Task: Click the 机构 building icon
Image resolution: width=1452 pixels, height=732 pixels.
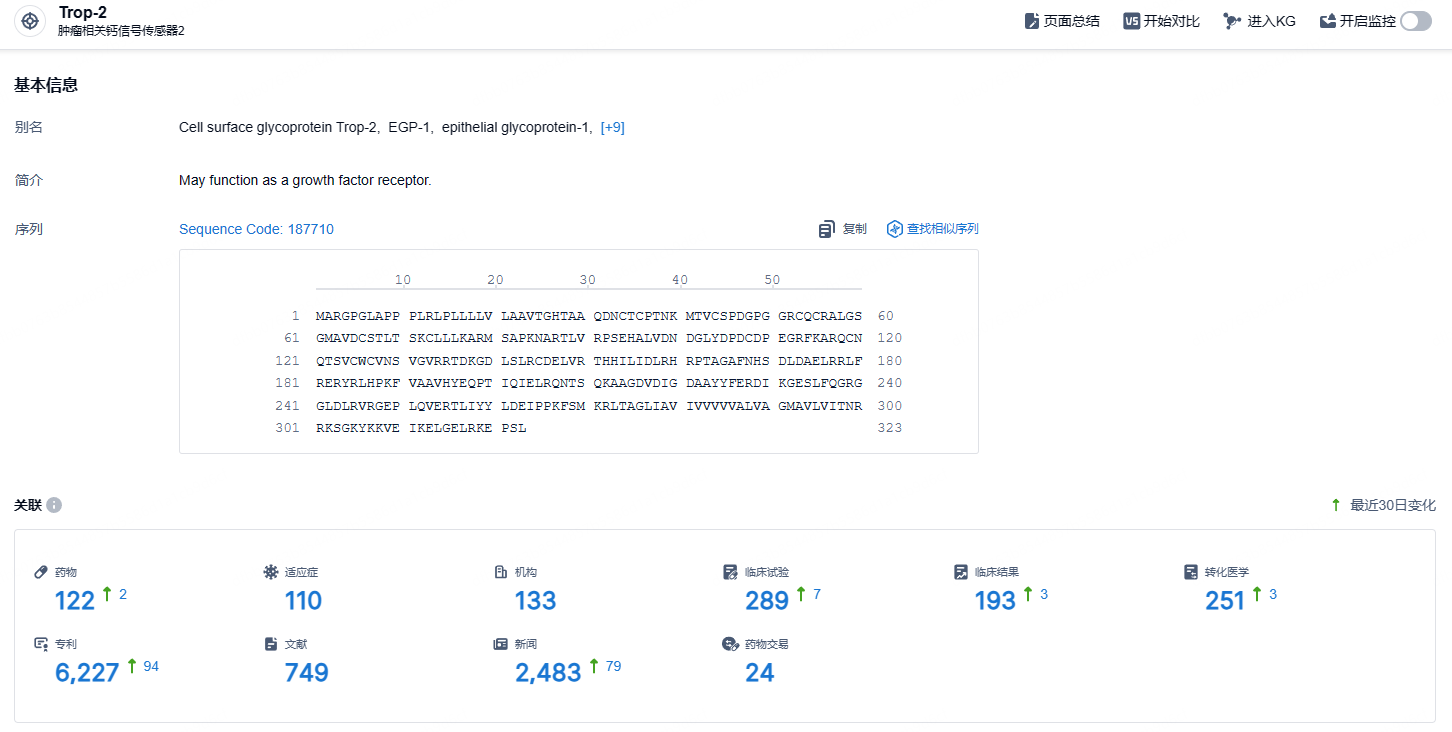Action: pyautogui.click(x=500, y=572)
